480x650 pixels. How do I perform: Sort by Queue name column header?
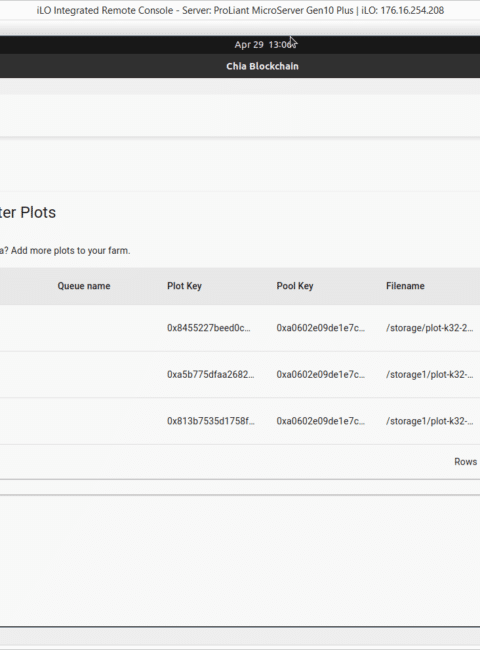[x=84, y=286]
